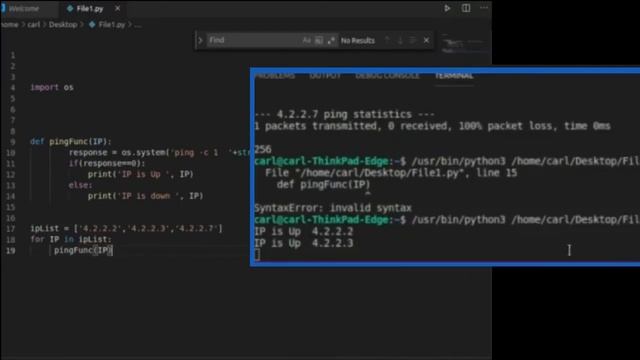This screenshot has width=640, height=360.
Task: Click the No Results label
Action: (x=358, y=40)
